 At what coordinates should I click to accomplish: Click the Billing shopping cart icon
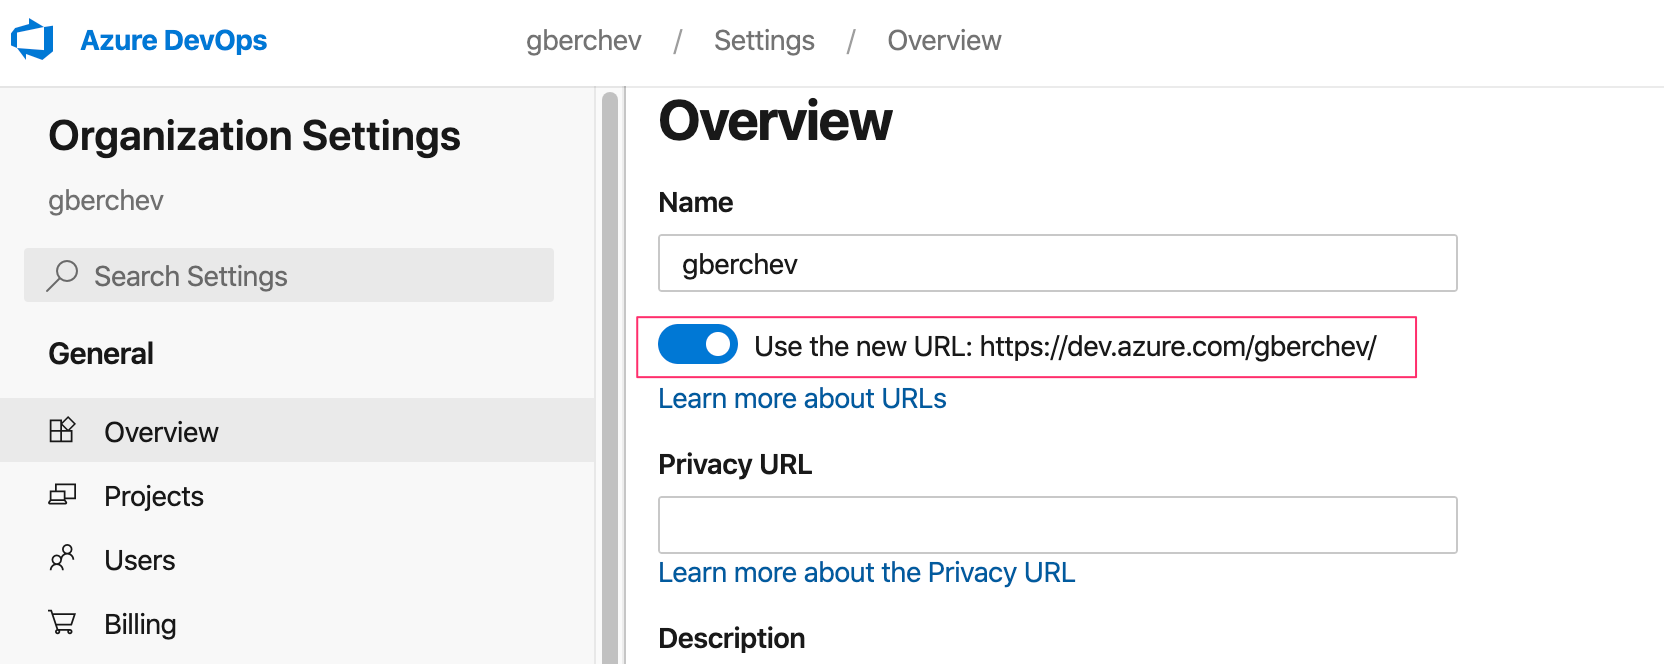click(62, 622)
